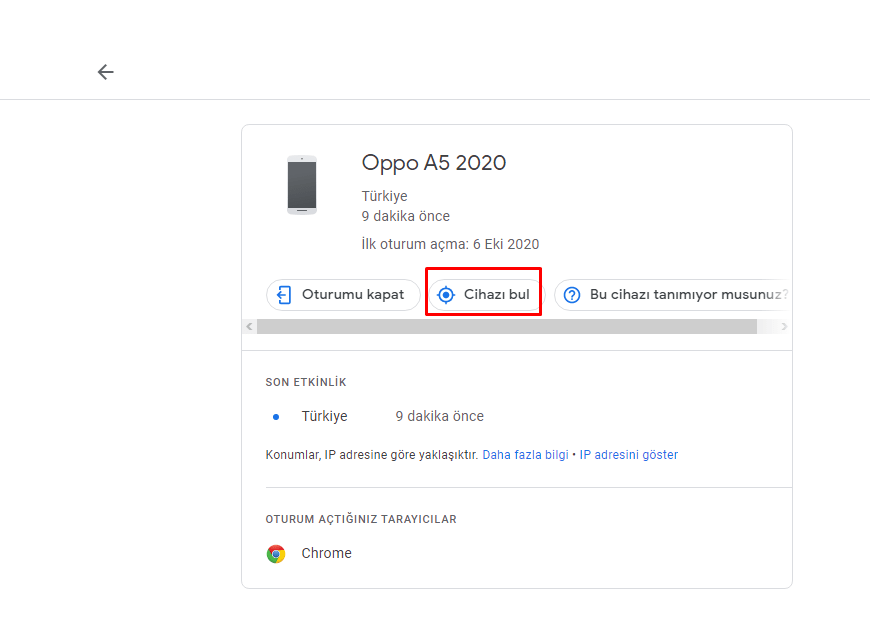This screenshot has width=870, height=630.
Task: Go back using the left arrow icon
Action: pos(105,72)
